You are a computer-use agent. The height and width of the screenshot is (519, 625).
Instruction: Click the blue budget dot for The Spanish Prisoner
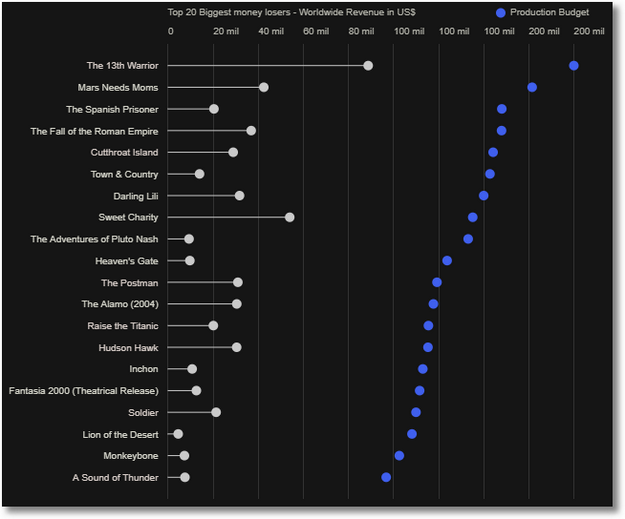point(501,109)
